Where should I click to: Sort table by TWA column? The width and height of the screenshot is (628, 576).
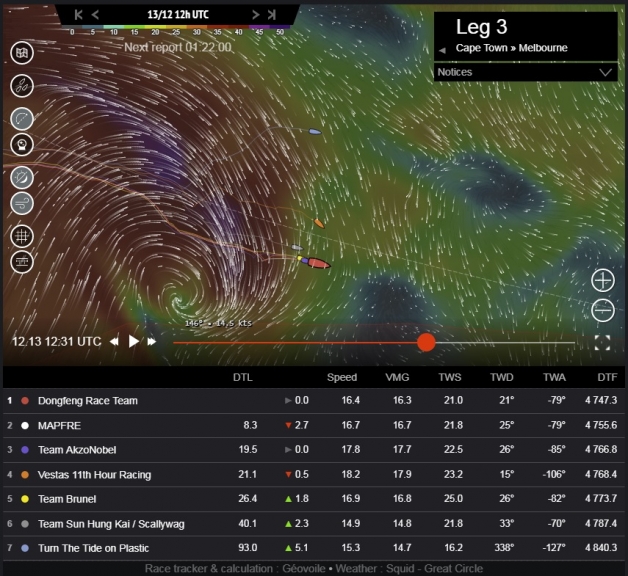point(554,377)
